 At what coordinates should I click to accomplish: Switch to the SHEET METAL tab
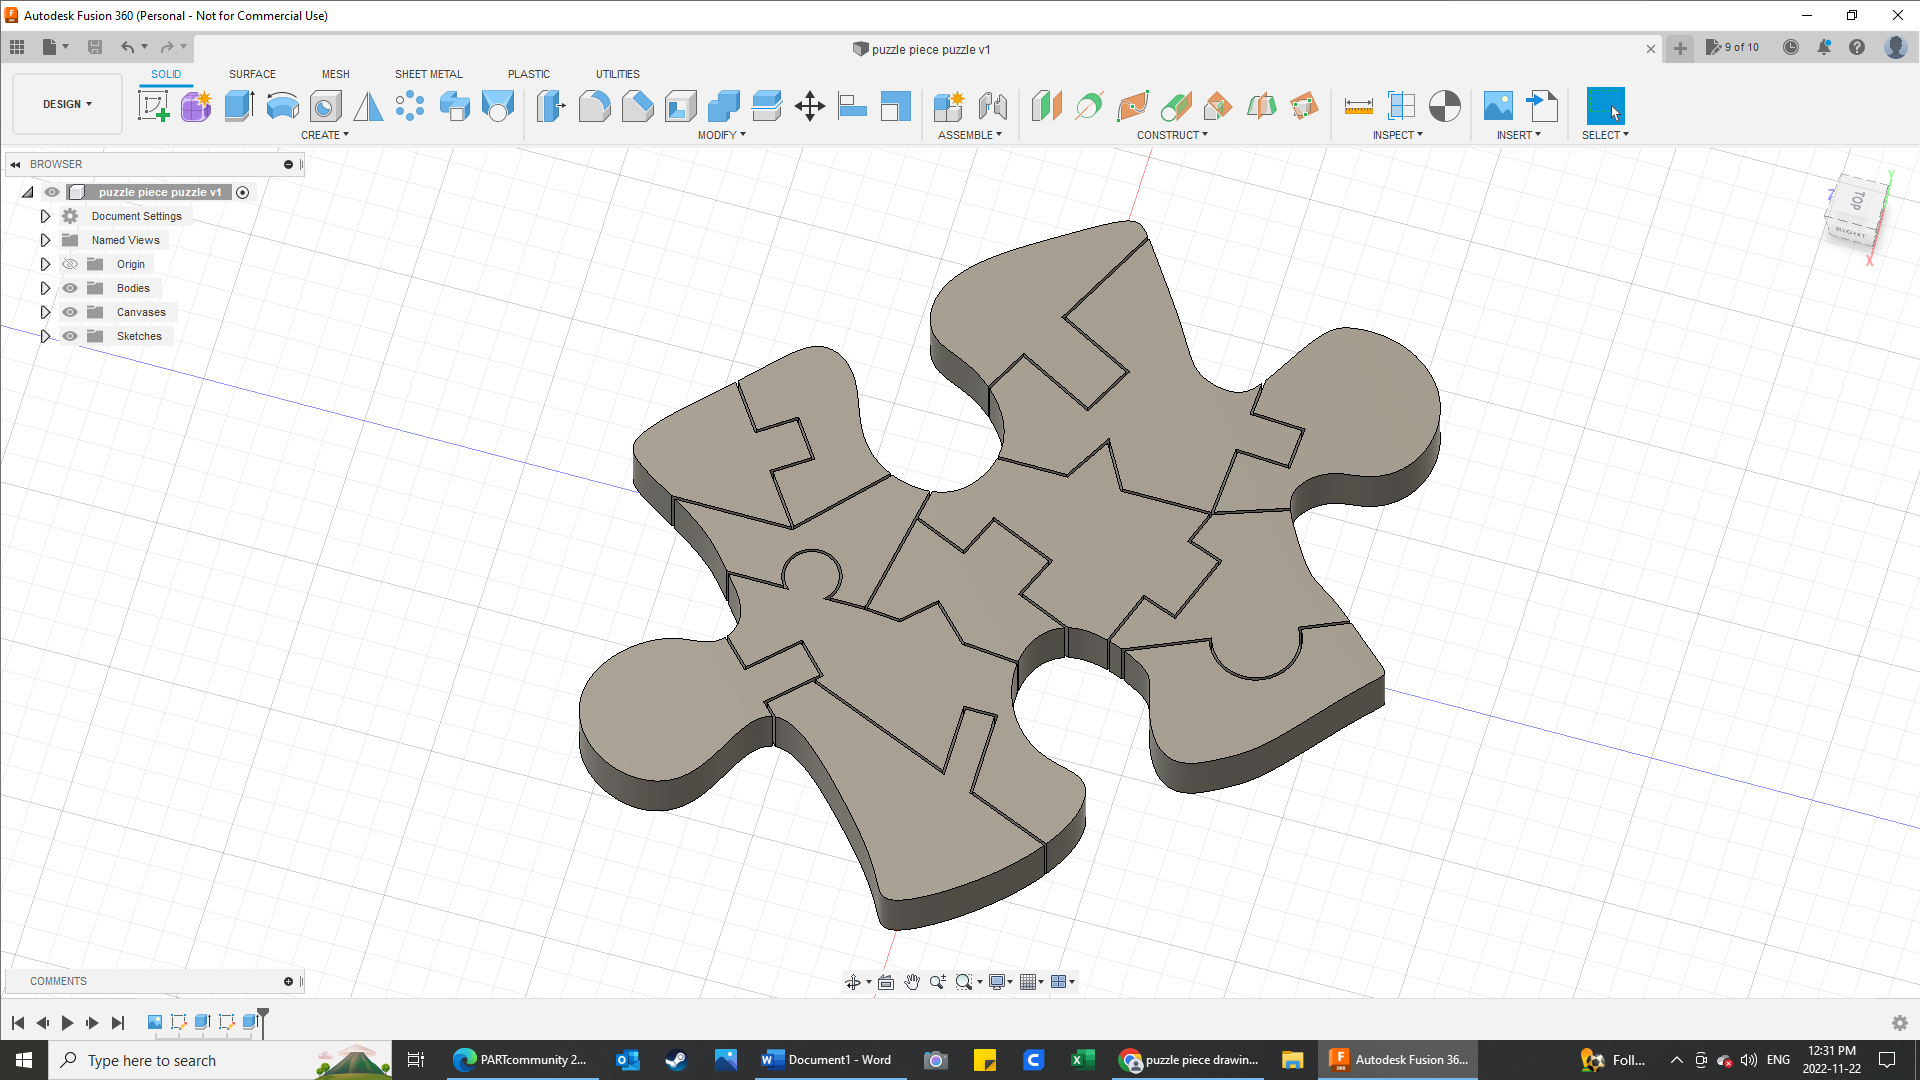click(428, 74)
